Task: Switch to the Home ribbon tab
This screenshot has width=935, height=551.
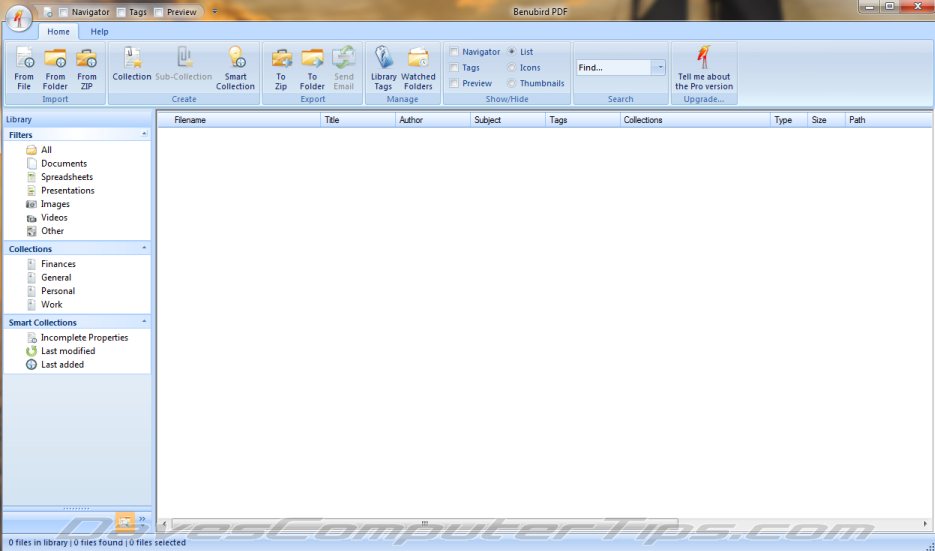Action: tap(58, 32)
